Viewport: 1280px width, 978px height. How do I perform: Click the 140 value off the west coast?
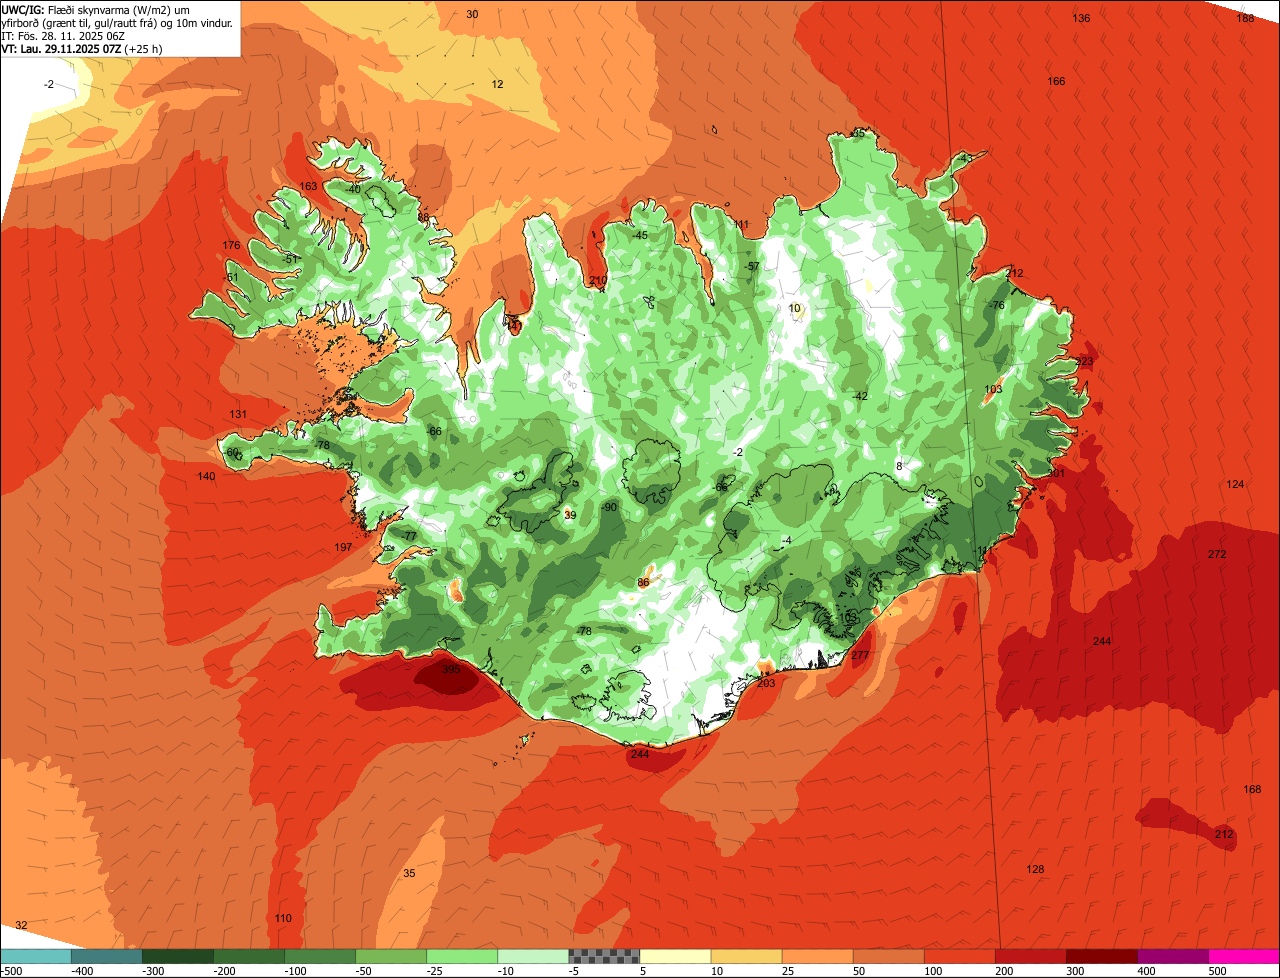coord(206,476)
